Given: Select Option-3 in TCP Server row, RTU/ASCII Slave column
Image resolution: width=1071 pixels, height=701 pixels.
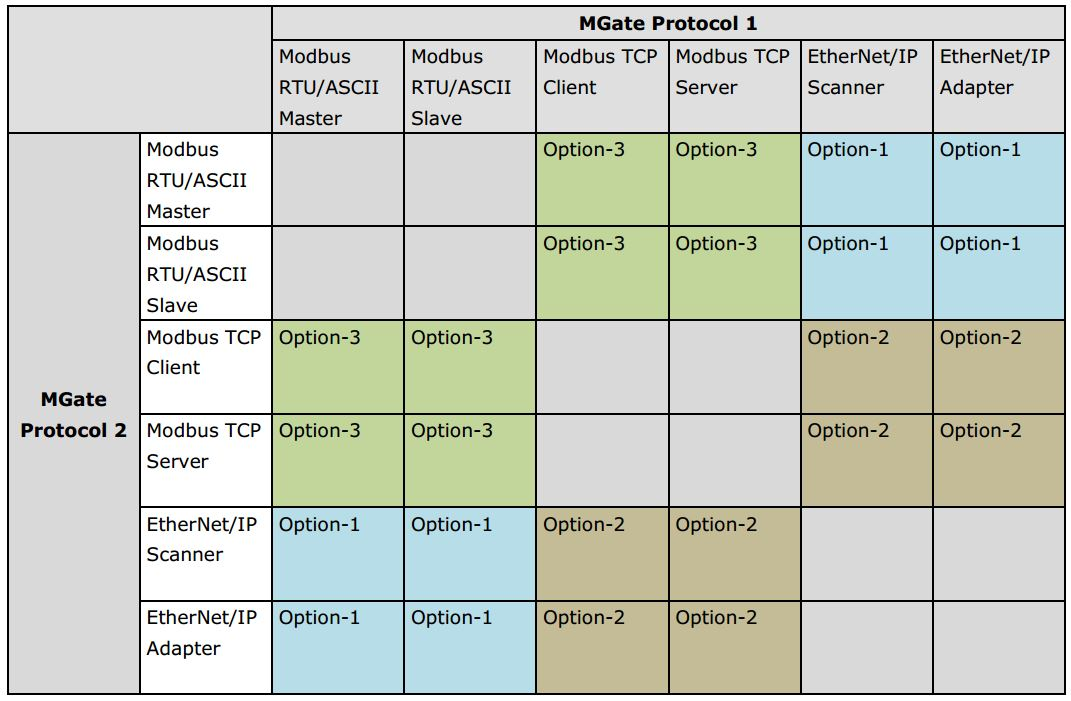Looking at the screenshot, I should coord(452,431).
